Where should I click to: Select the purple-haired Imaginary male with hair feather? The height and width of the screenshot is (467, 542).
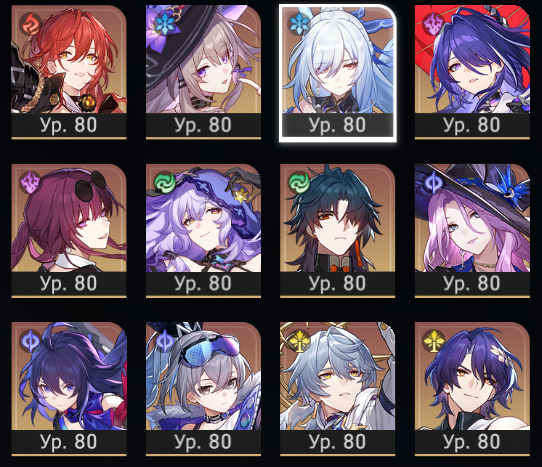(472, 389)
